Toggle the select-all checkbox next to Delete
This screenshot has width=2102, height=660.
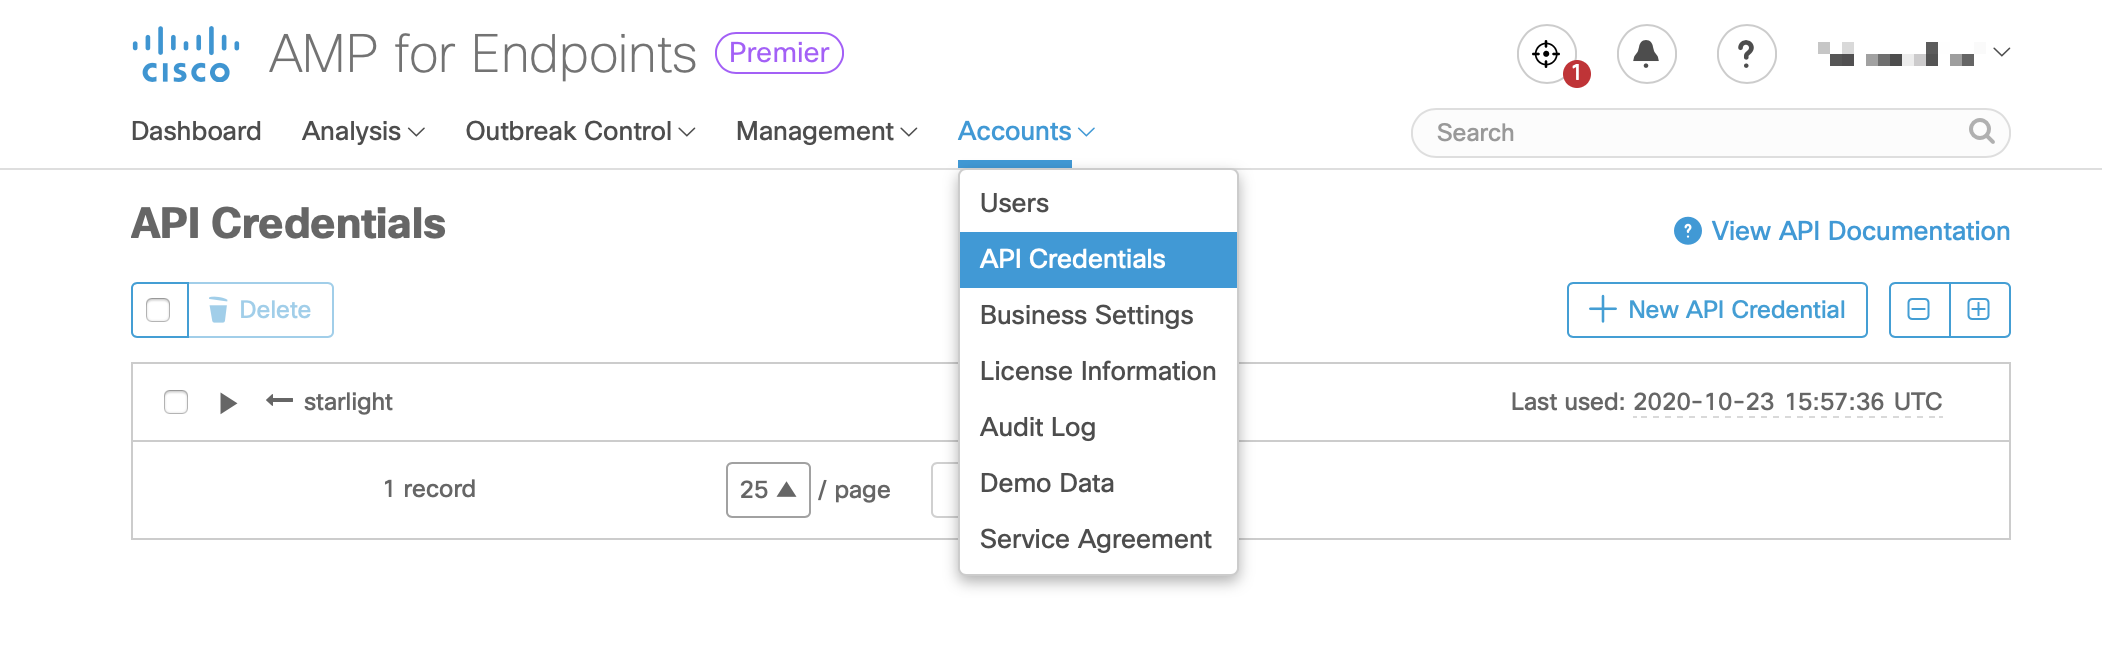click(159, 310)
